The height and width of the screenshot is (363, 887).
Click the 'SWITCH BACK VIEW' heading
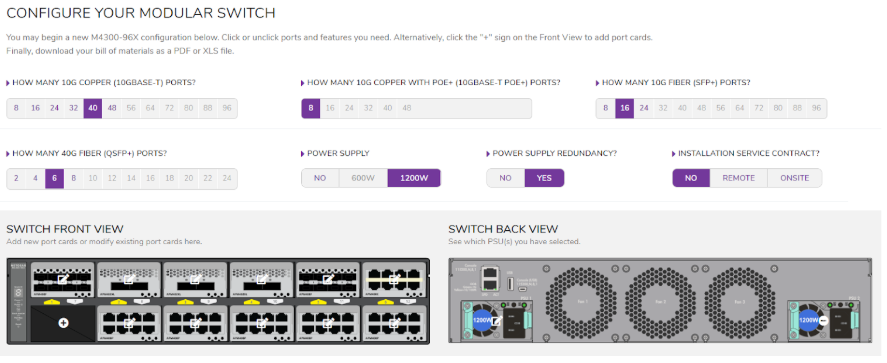(503, 229)
